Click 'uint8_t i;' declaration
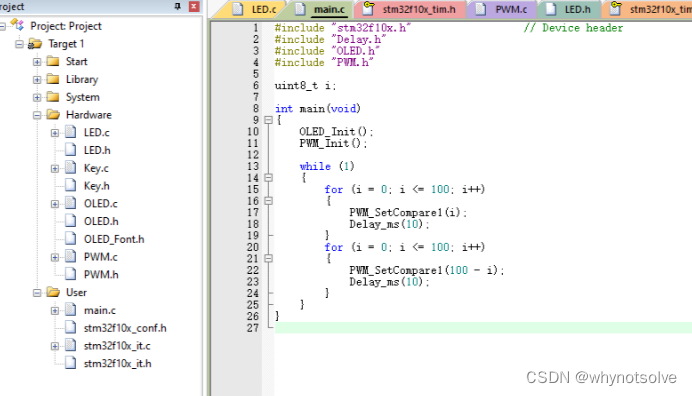The image size is (692, 396). pos(305,86)
